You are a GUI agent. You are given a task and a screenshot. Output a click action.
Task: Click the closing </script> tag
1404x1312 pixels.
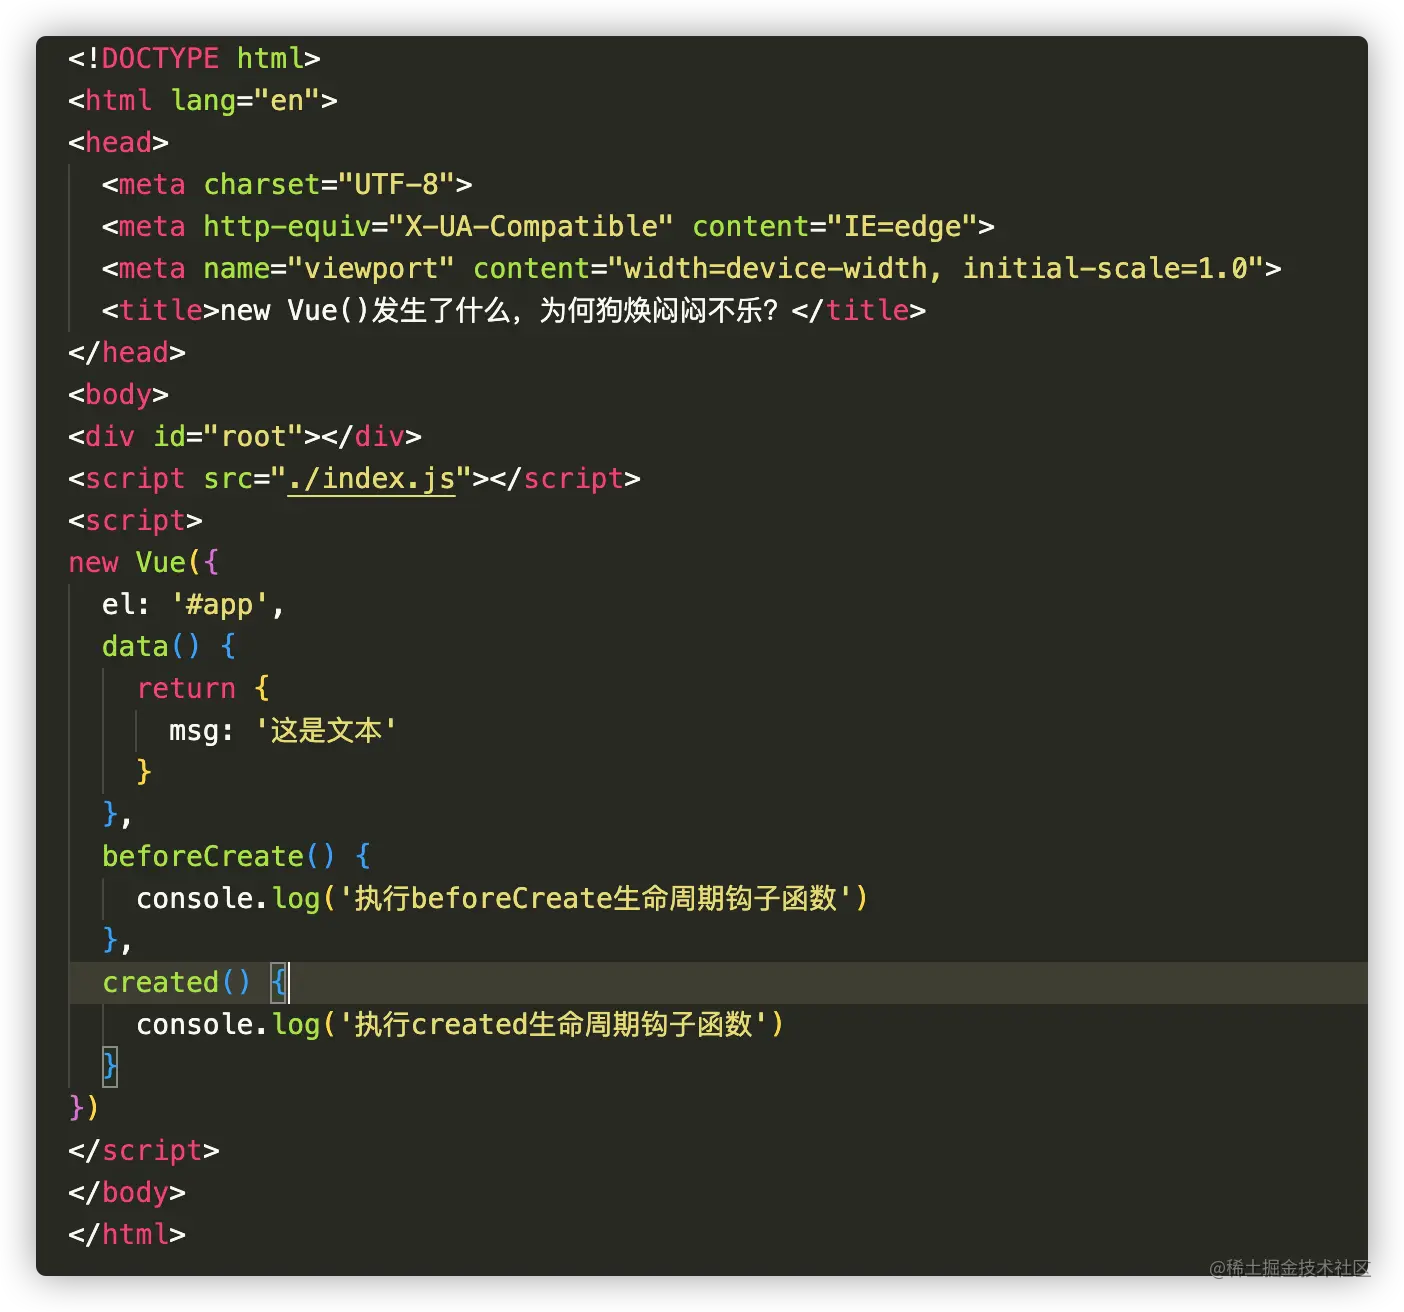143,1151
